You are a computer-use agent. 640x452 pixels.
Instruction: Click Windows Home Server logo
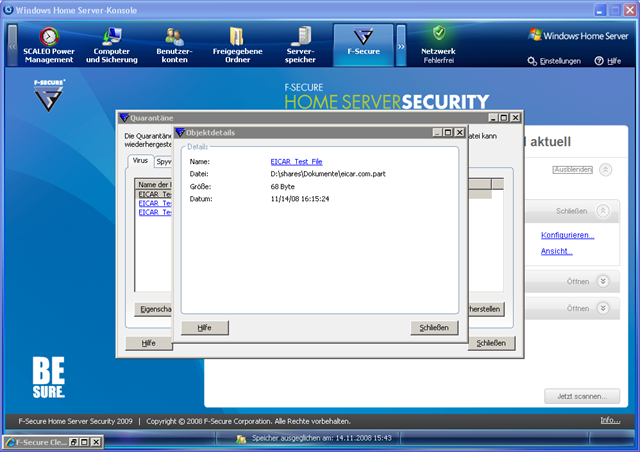tap(578, 36)
